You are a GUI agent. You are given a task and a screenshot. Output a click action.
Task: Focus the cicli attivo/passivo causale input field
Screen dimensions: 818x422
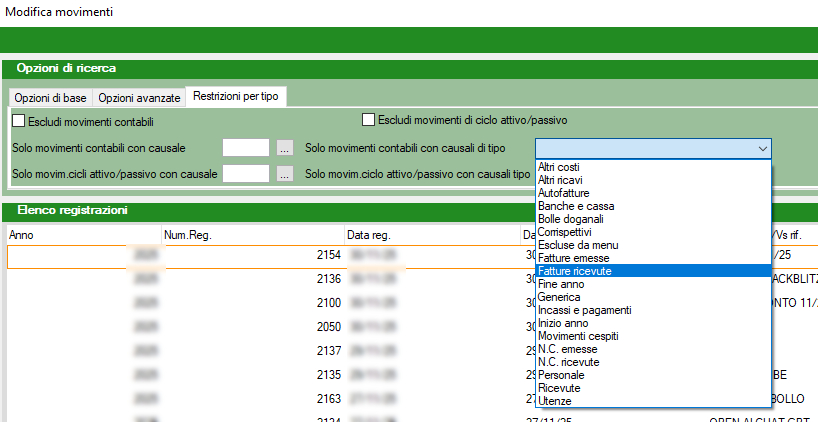point(246,174)
